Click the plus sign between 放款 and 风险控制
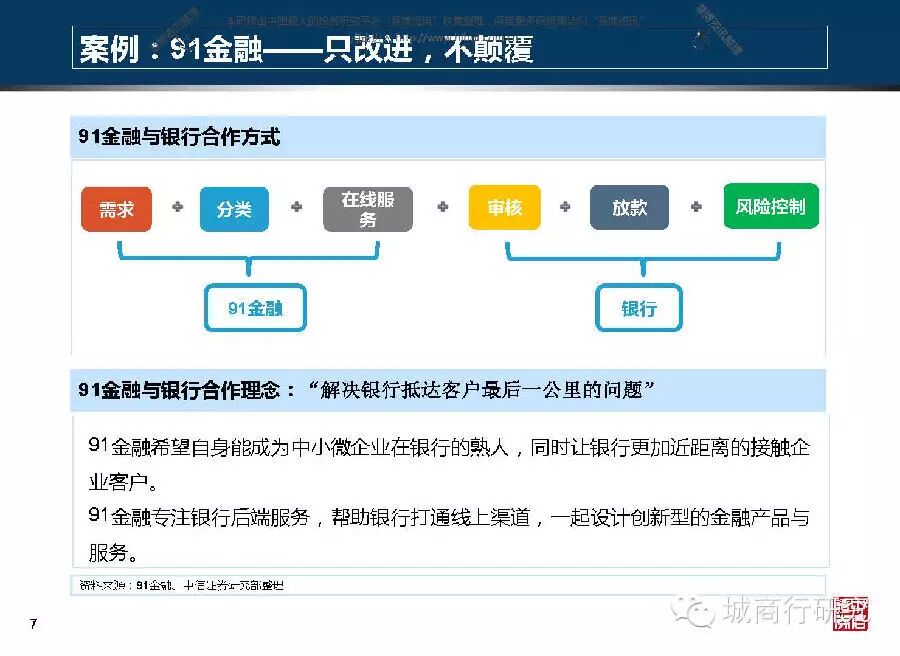This screenshot has height=656, width=900. coord(696,207)
